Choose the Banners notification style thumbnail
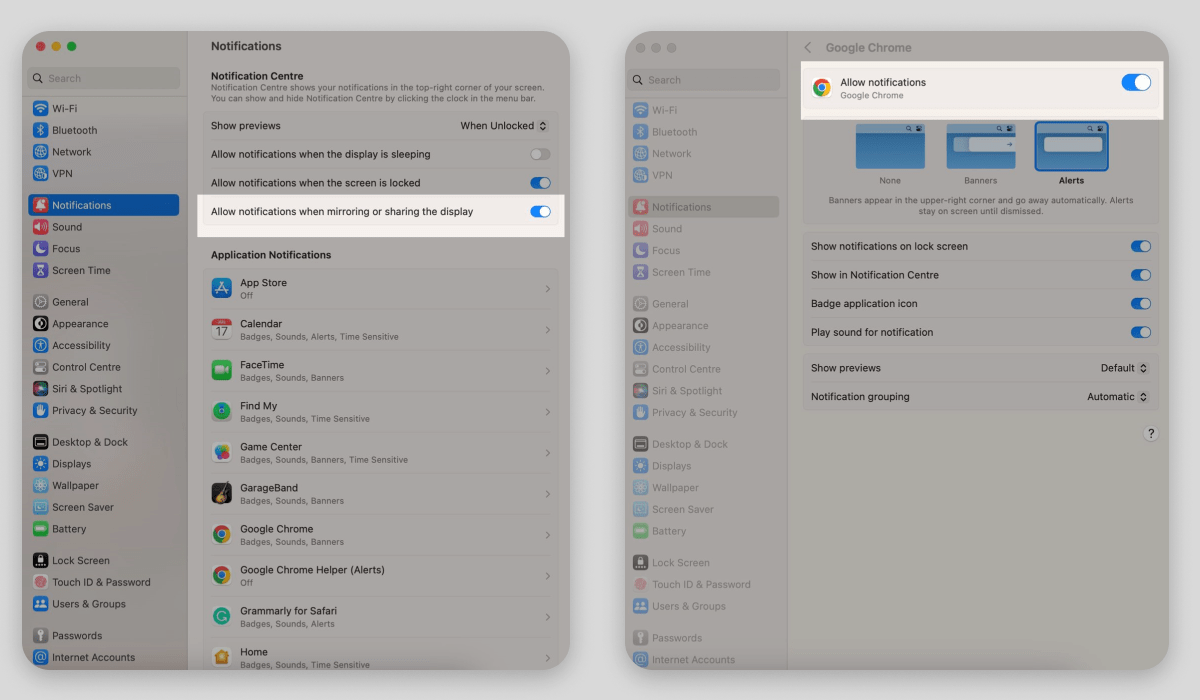 (980, 147)
